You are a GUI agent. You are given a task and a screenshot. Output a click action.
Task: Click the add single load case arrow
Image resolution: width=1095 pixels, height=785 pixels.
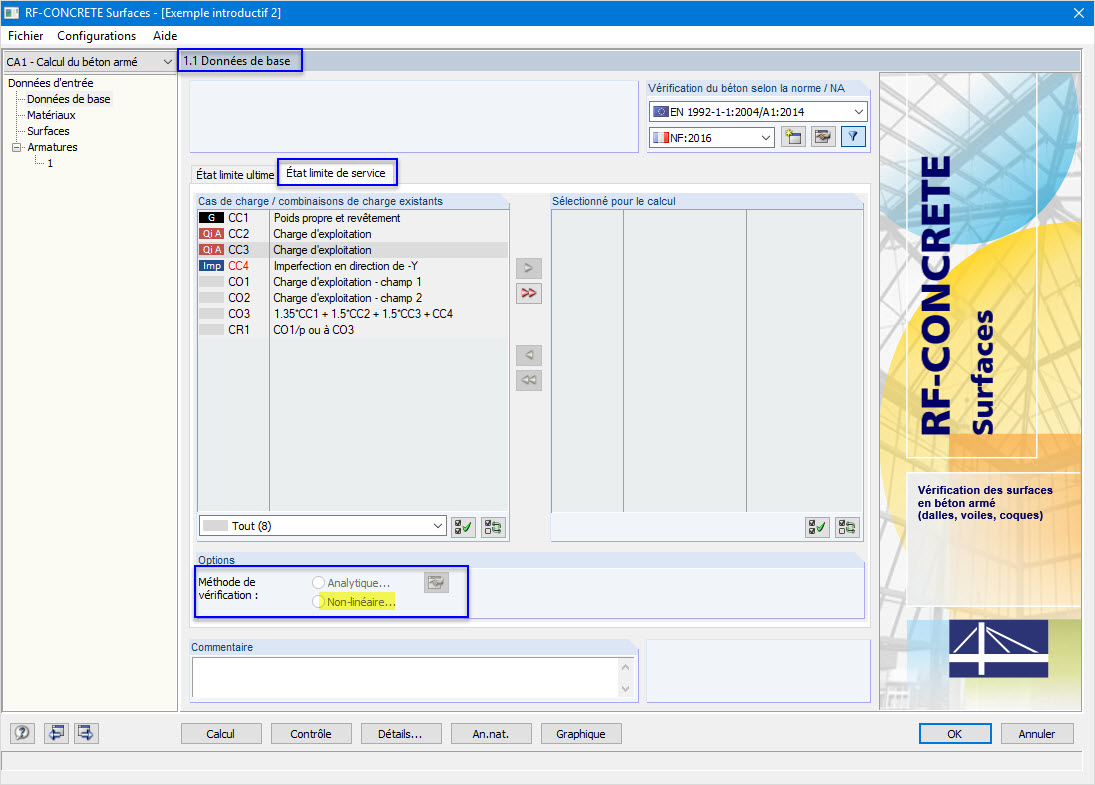pyautogui.click(x=529, y=268)
